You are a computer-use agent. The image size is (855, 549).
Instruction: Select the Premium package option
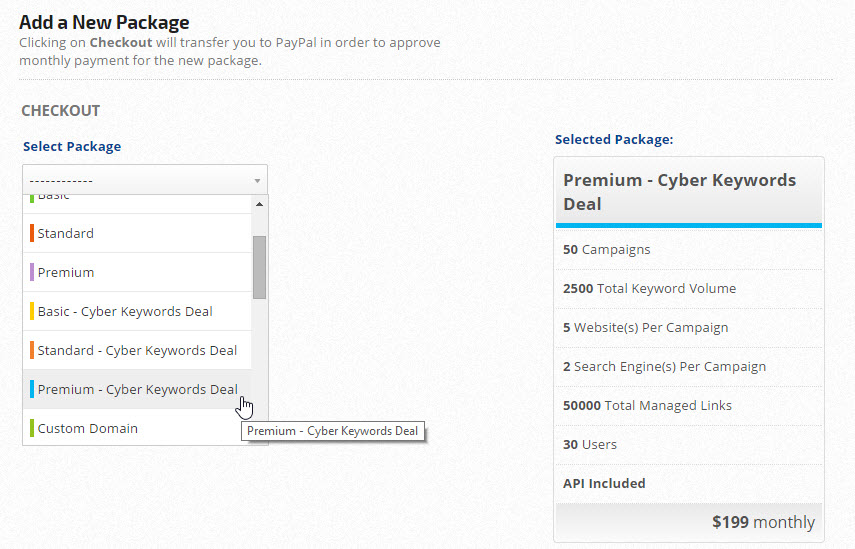tap(66, 272)
